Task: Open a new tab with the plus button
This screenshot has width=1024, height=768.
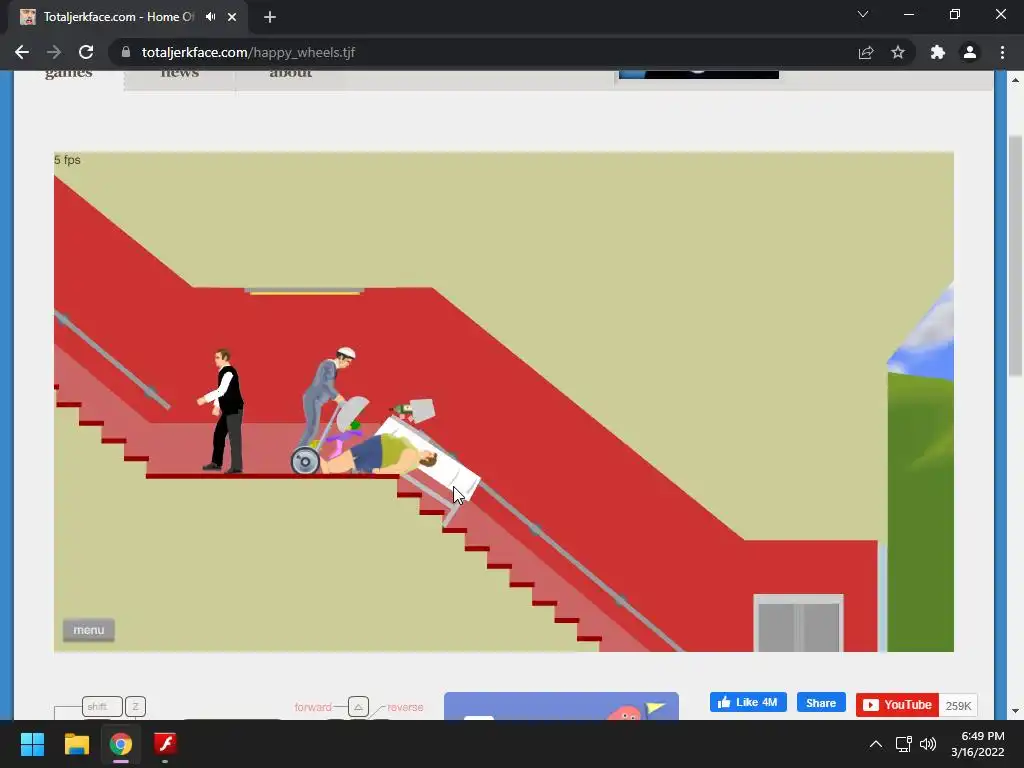Action: click(x=270, y=17)
